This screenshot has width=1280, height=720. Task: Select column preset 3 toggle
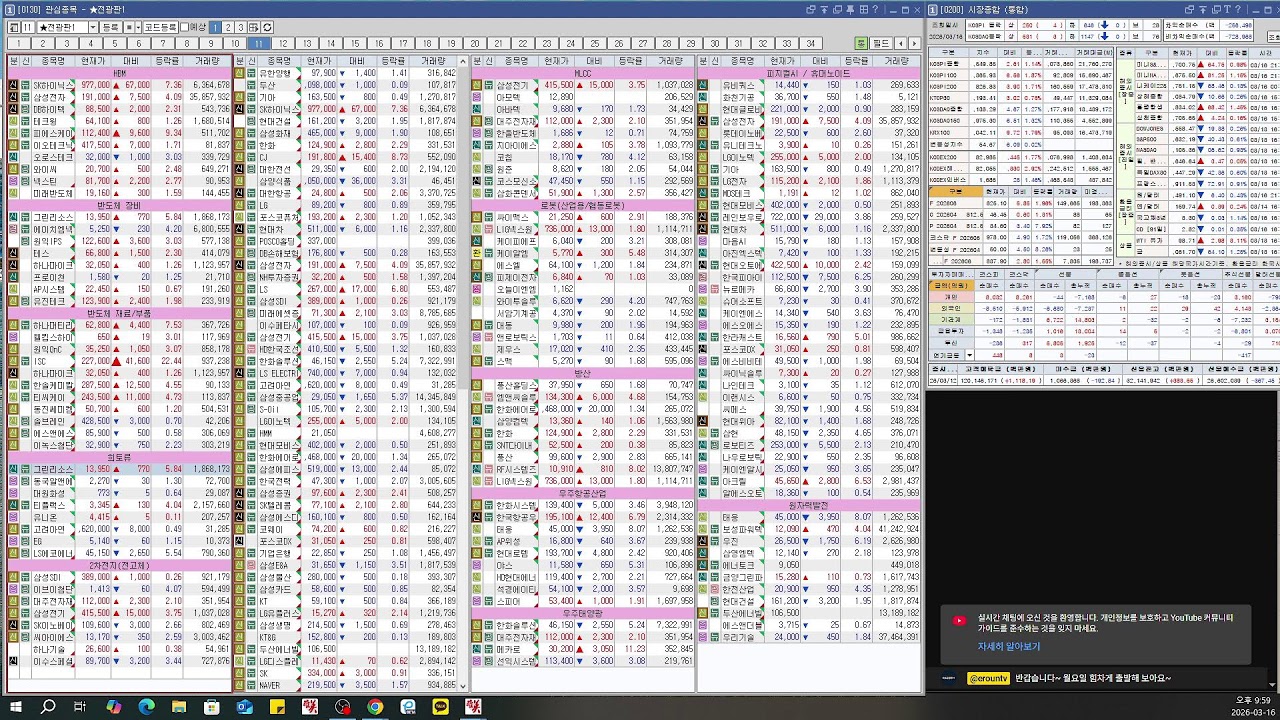tap(241, 27)
